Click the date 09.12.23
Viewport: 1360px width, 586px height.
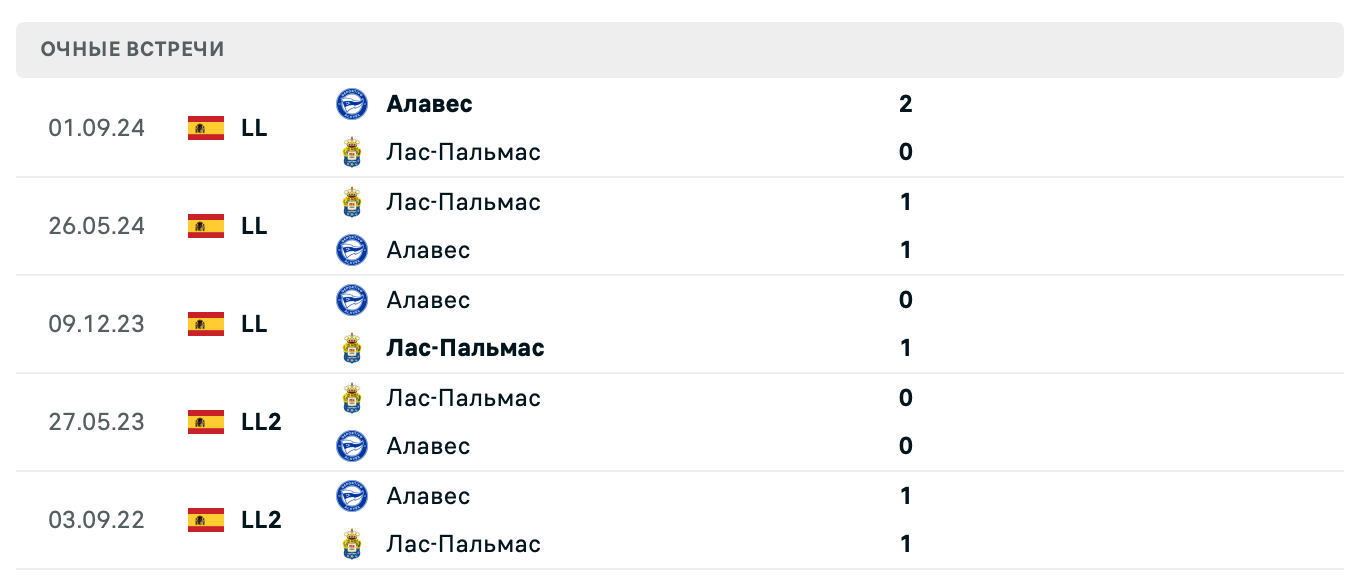point(96,324)
